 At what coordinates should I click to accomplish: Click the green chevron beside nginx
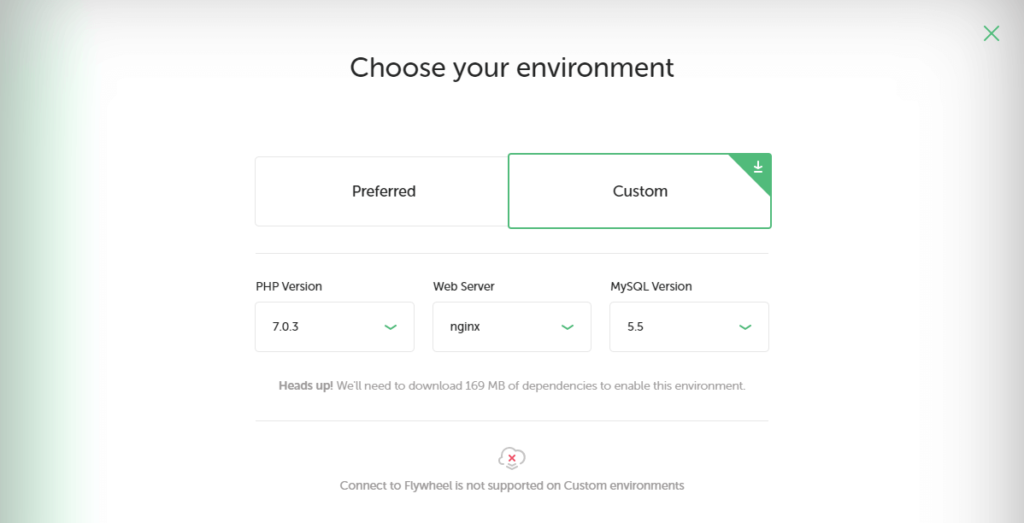567,327
